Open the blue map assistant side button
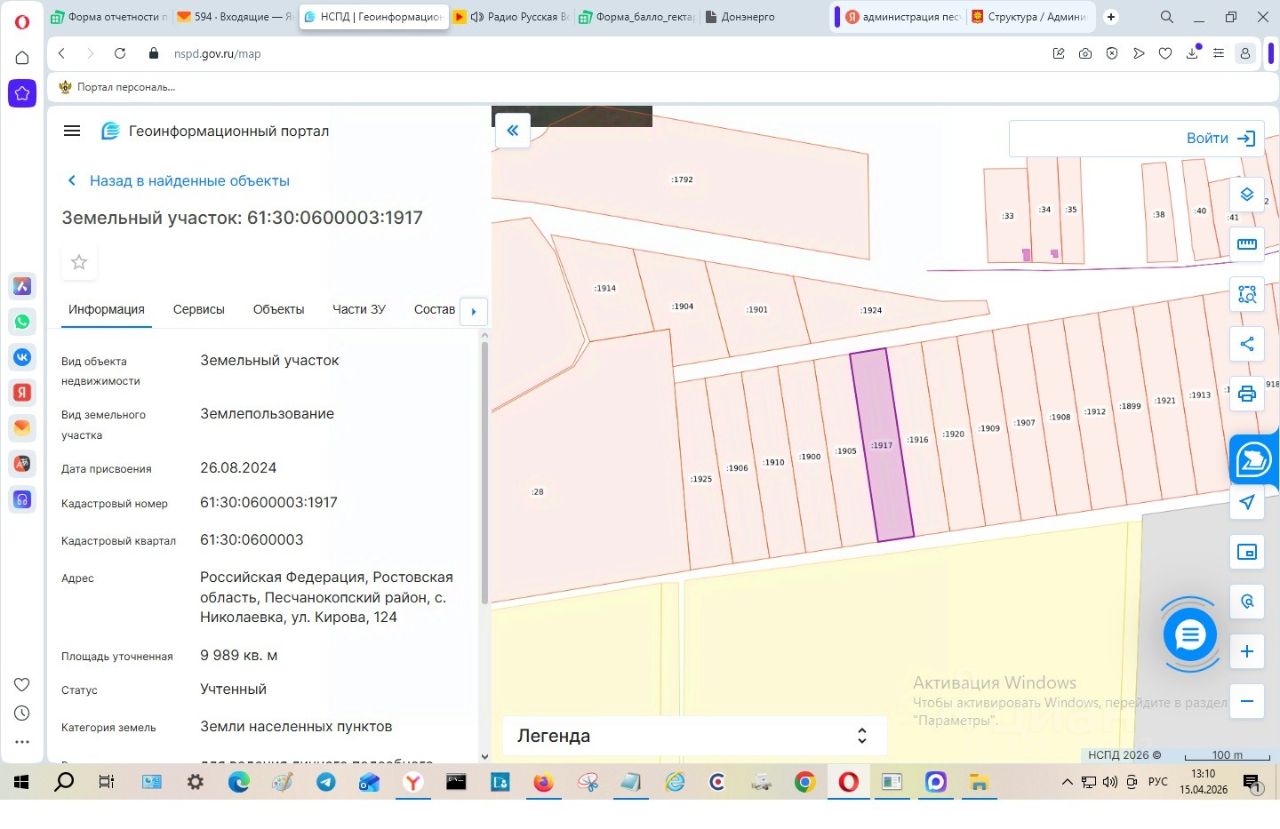 point(1254,459)
